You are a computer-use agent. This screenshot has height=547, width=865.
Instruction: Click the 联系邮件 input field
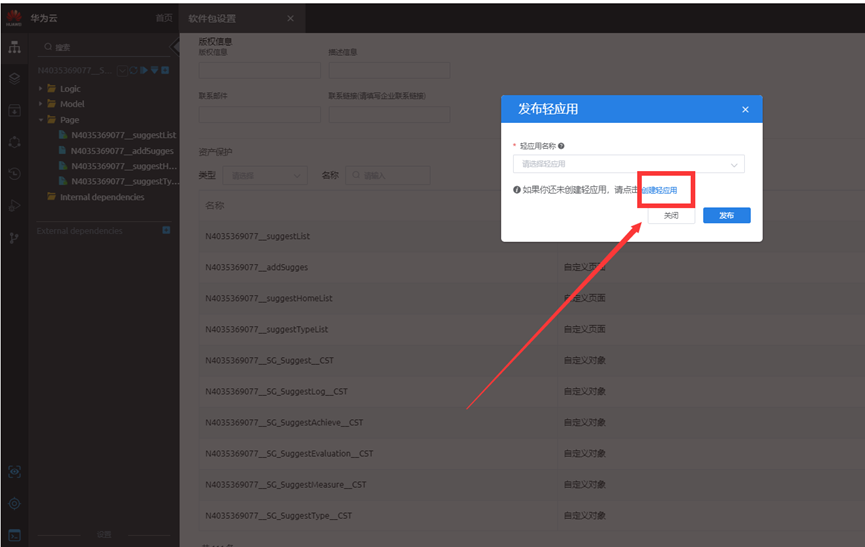click(259, 114)
